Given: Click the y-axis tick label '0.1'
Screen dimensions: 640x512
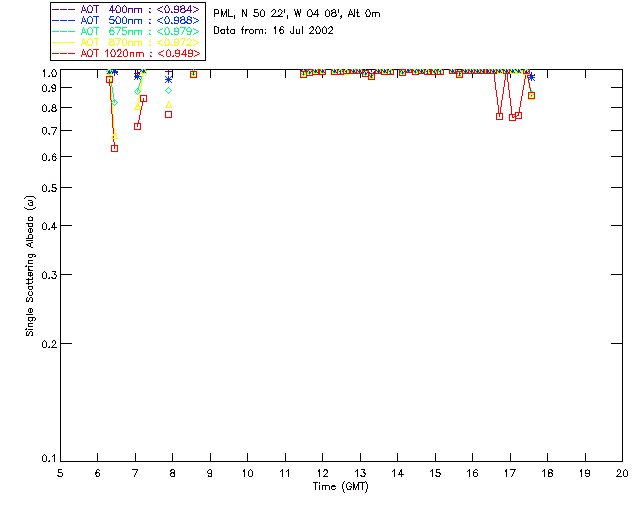Looking at the screenshot, I should [49, 459].
